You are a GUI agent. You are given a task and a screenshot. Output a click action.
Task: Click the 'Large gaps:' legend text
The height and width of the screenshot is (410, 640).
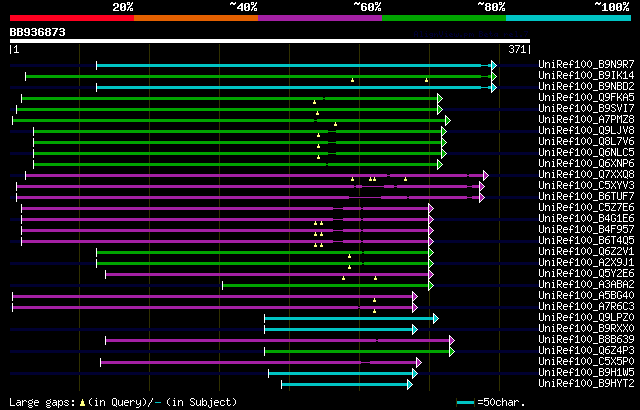coord(43,402)
